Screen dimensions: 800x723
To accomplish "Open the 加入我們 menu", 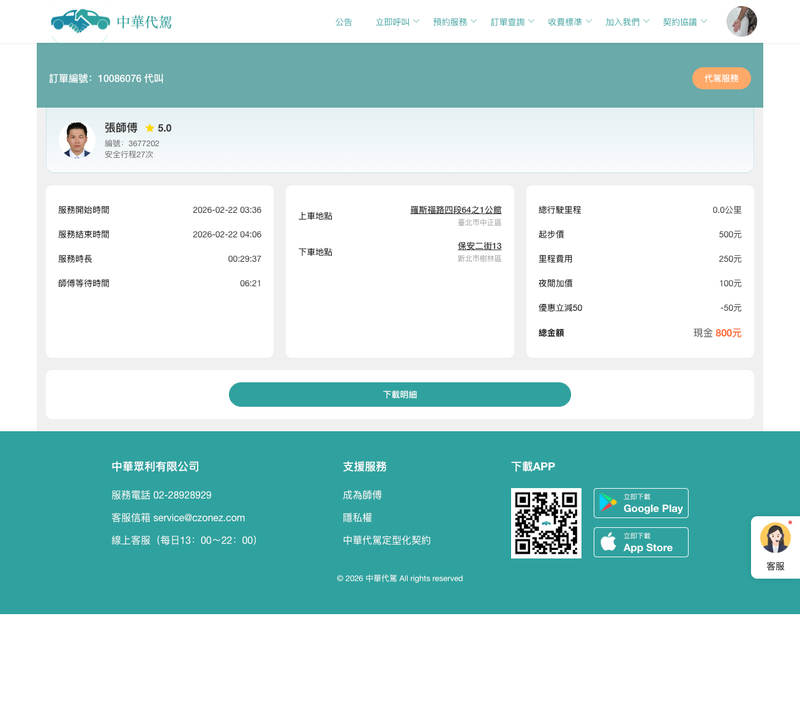I will 627,22.
